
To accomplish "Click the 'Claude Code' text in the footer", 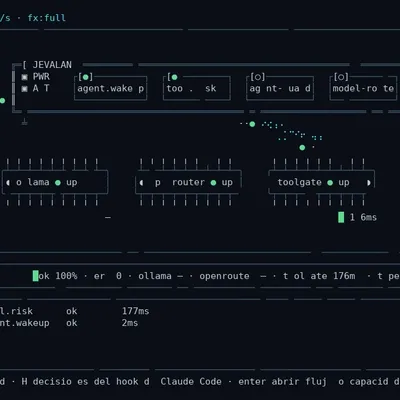I will [191, 381].
